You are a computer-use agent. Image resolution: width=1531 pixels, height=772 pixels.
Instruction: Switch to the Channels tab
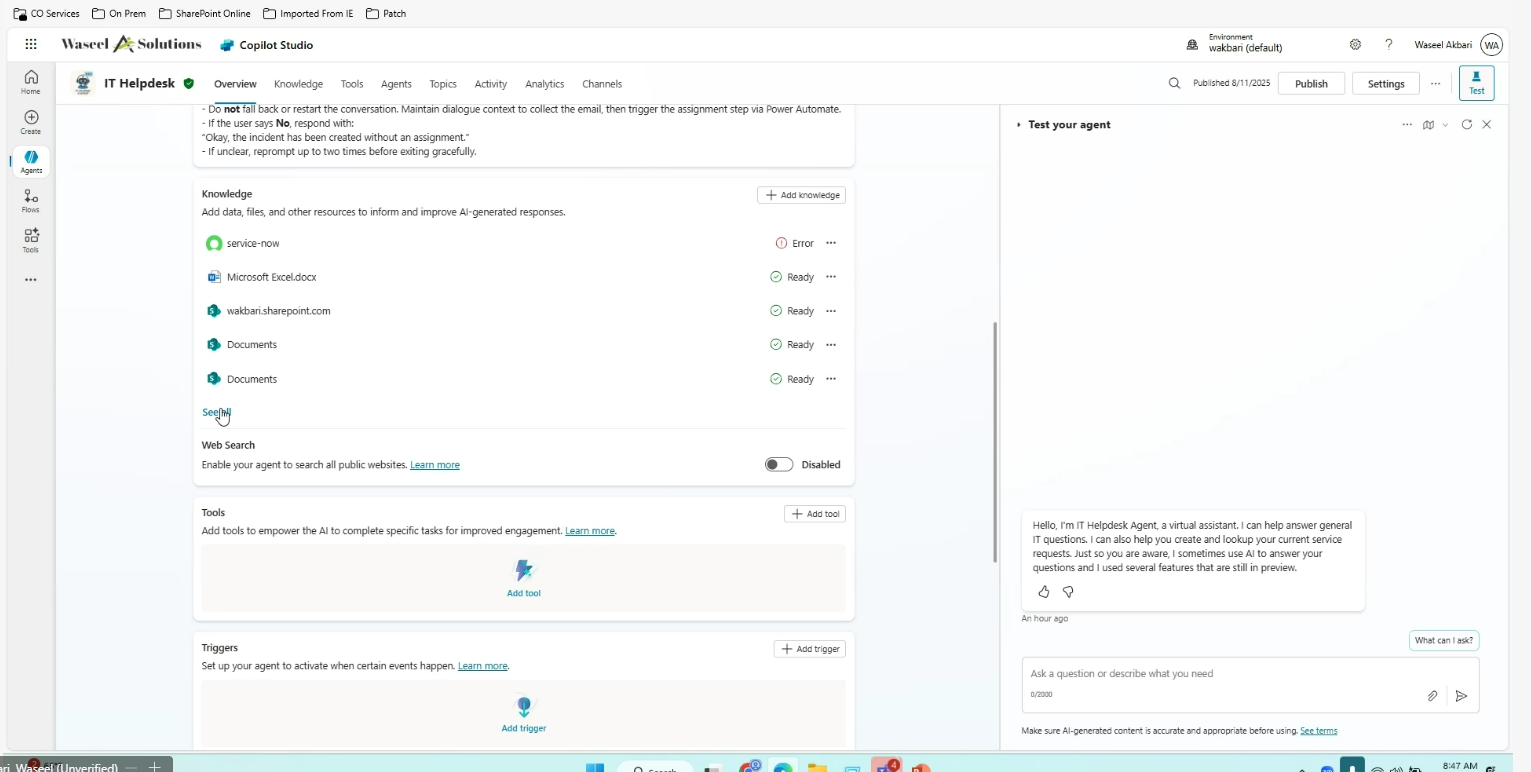[x=602, y=84]
